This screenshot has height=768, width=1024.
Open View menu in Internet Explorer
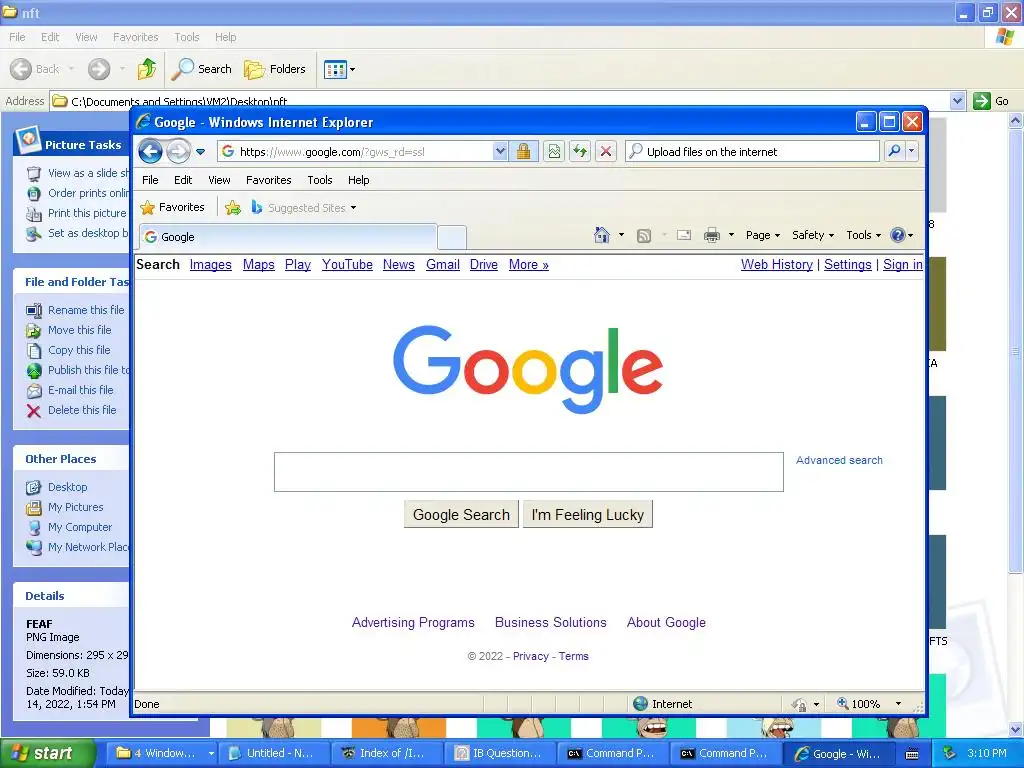[219, 180]
